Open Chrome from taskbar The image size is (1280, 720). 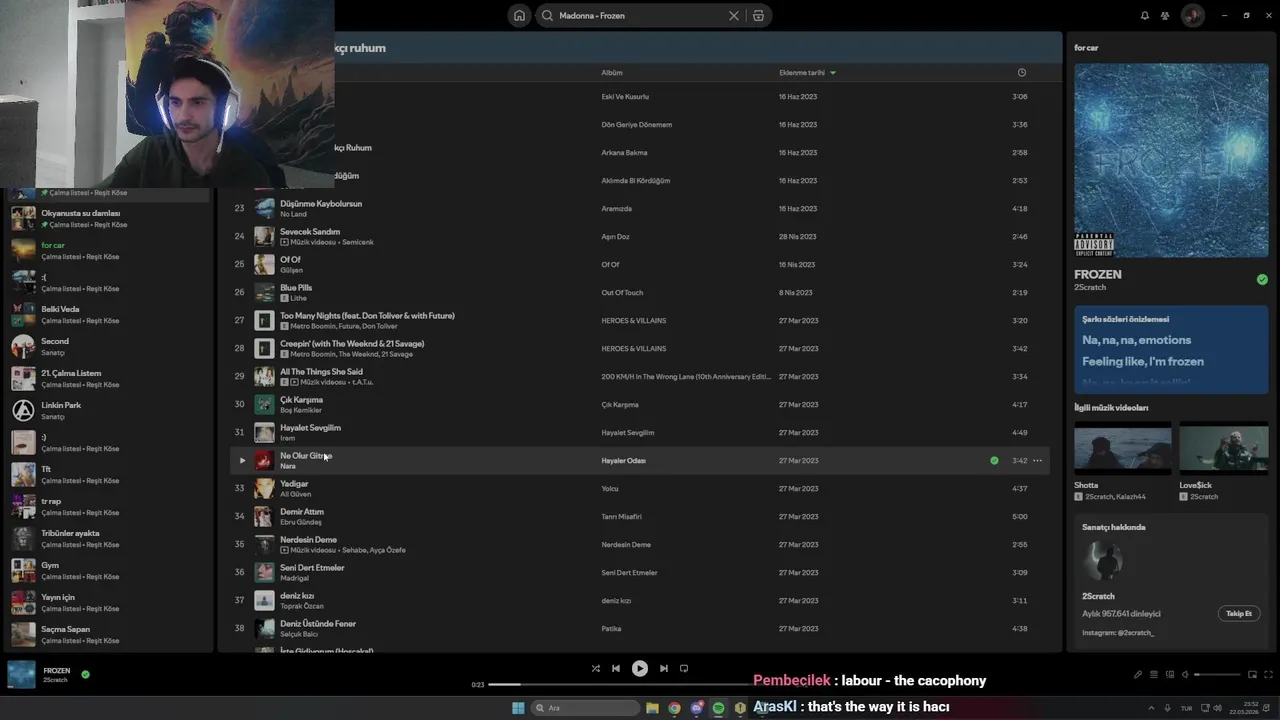pos(674,708)
